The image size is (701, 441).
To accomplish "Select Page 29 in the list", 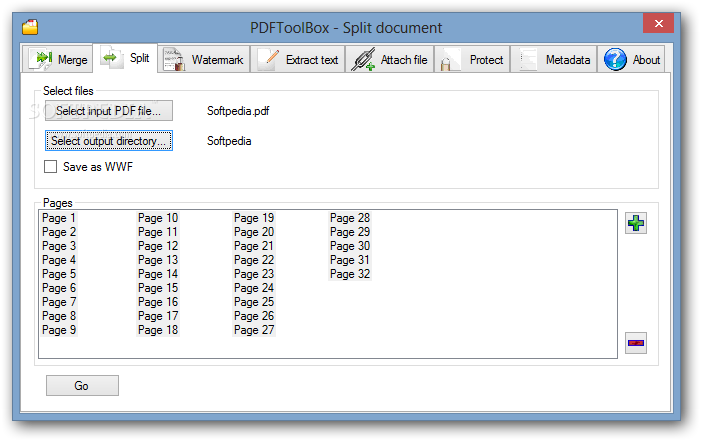I will [350, 232].
